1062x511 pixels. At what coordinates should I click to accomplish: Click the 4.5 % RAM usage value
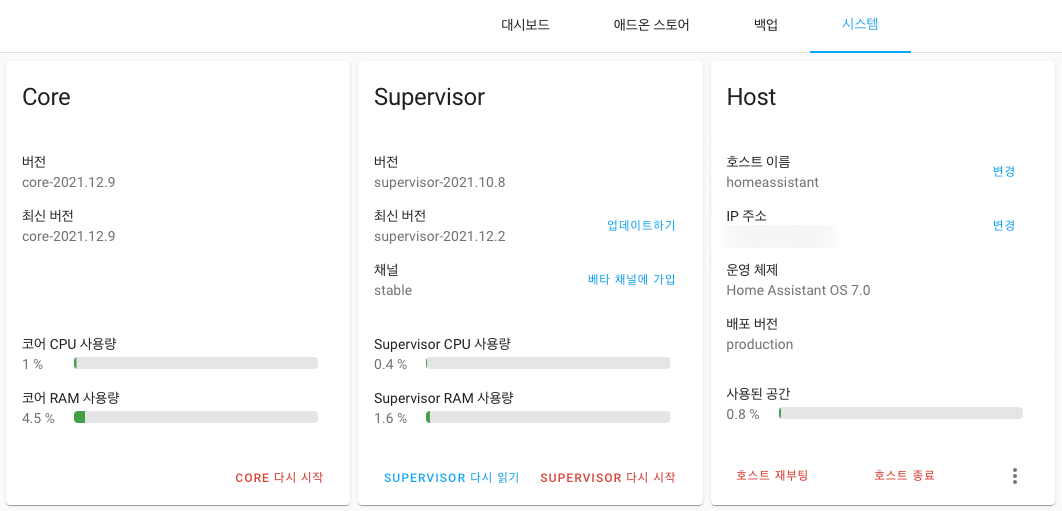38,418
